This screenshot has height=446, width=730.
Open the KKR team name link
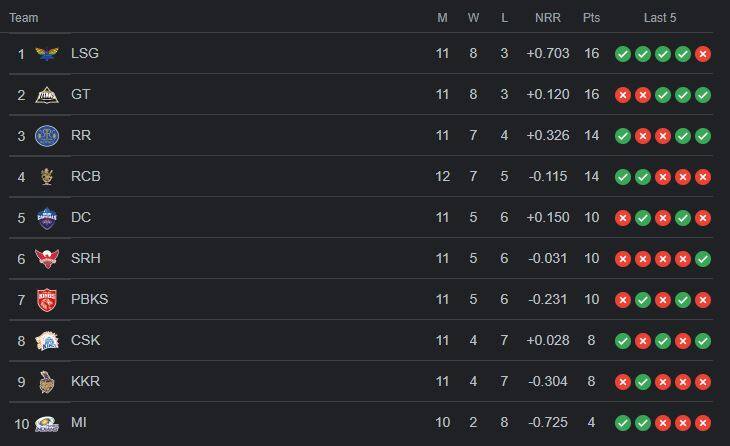(85, 381)
